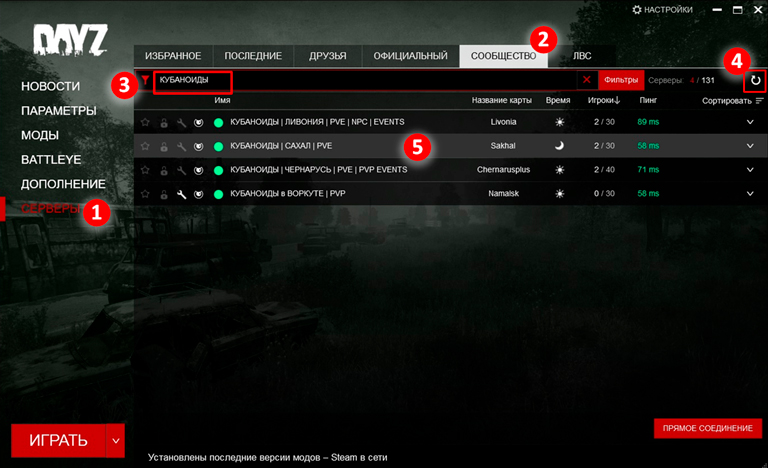
Task: Select server КУБАНОИДЫ | САХАЛ | PVE
Action: (281, 146)
